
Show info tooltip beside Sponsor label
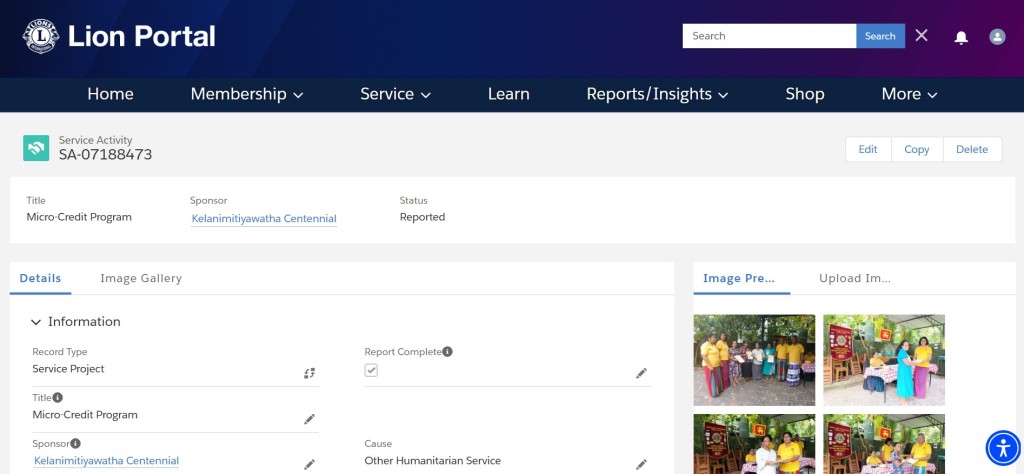pos(76,443)
